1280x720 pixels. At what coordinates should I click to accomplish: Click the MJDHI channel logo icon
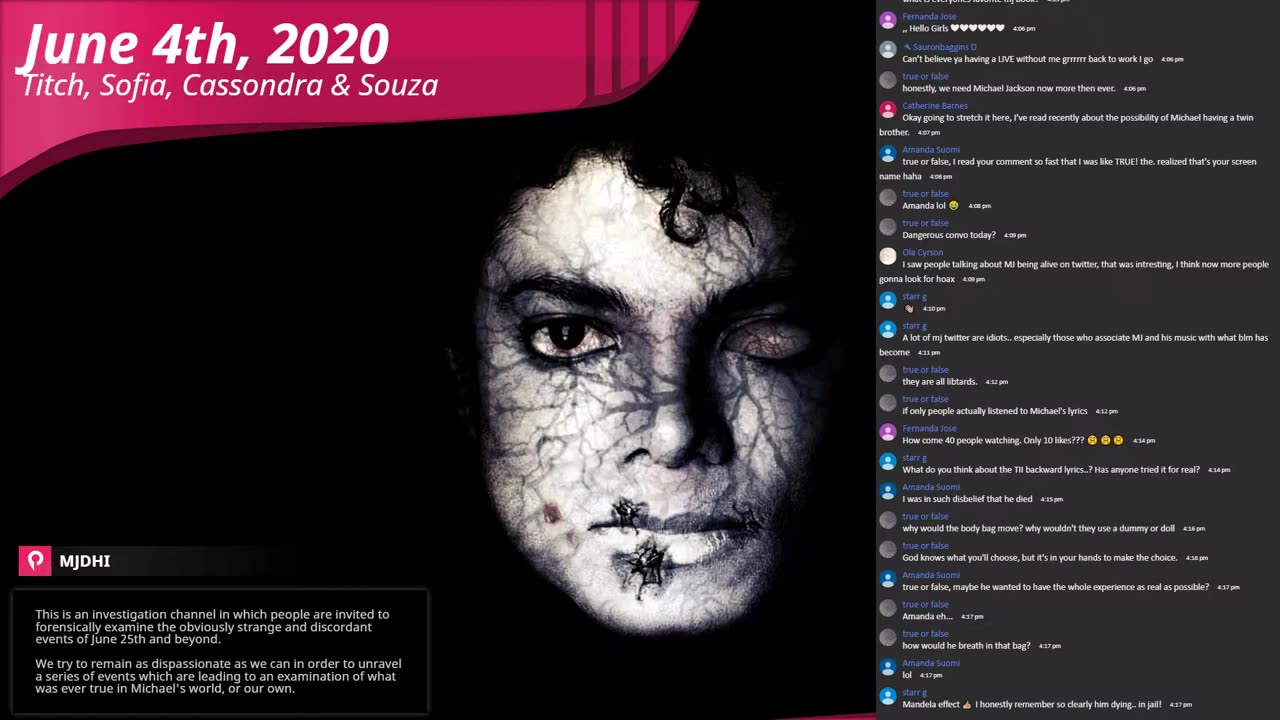coord(35,561)
